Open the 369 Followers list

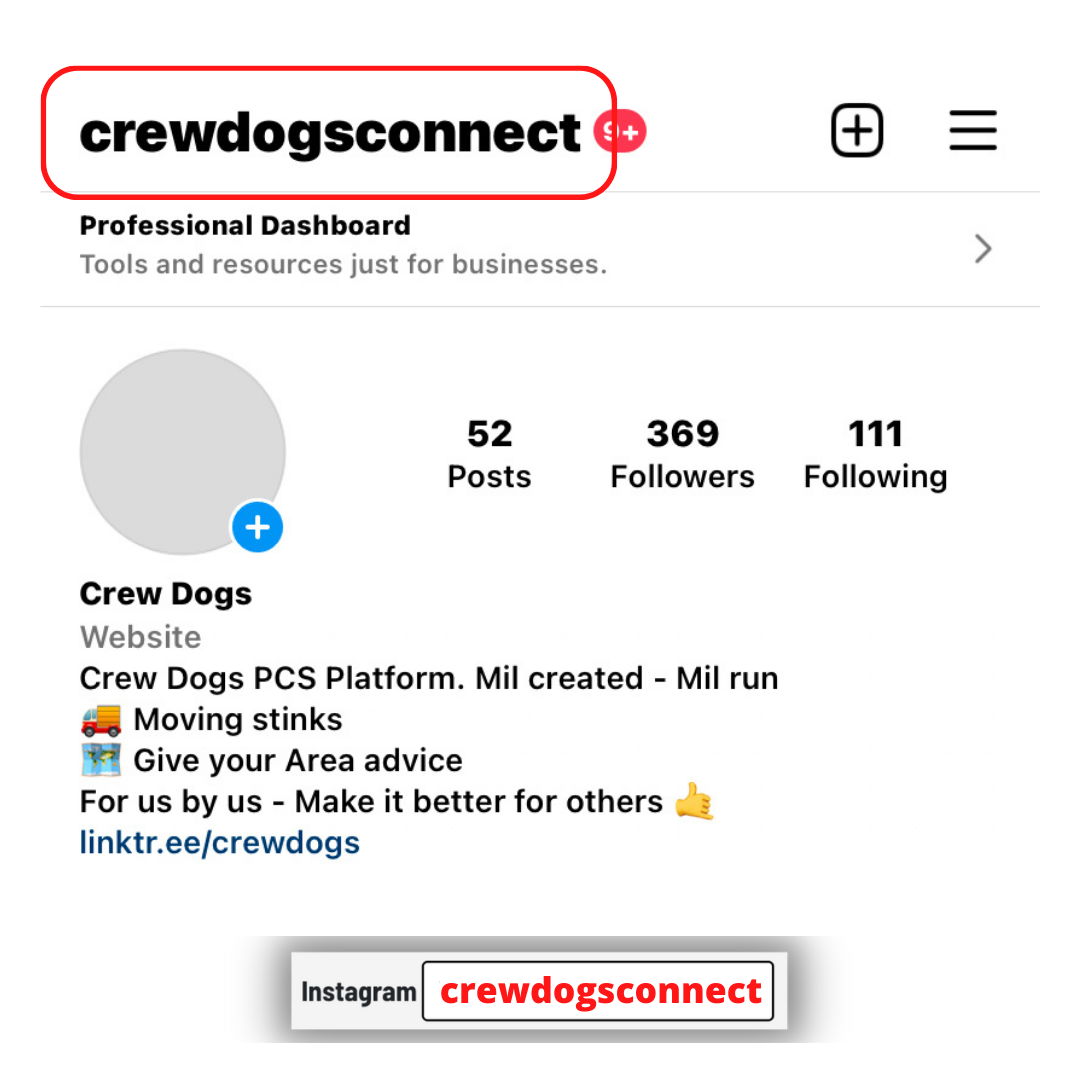coord(683,454)
